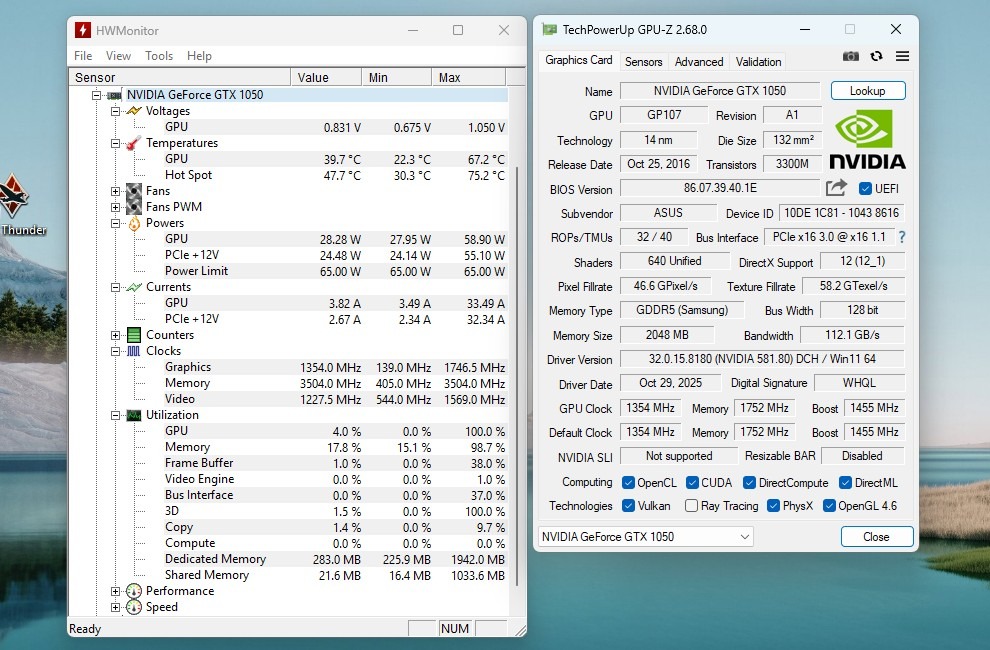Viewport: 990px width, 650px height.
Task: Expand the Performance node
Action: pyautogui.click(x=115, y=591)
